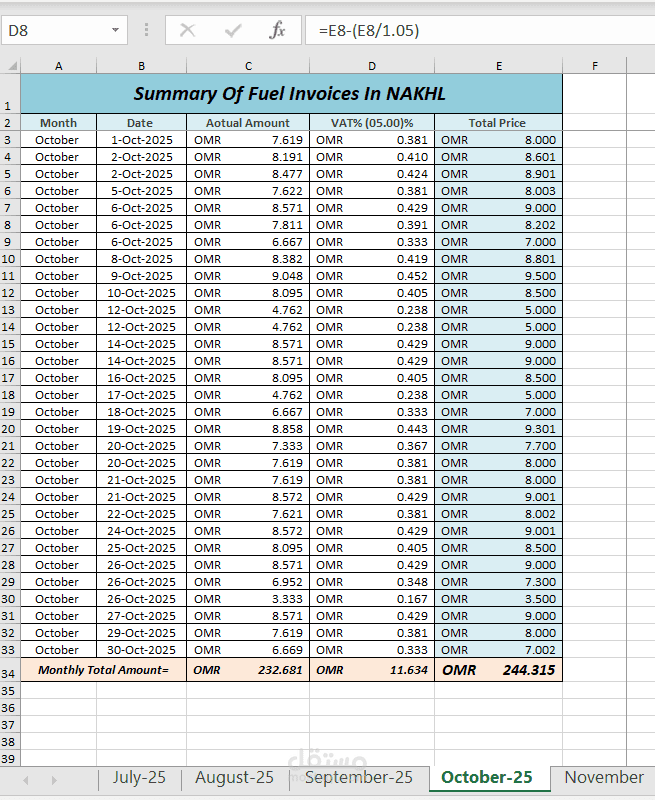655x800 pixels.
Task: Select the 30-Oct-2025 date cell
Action: pyautogui.click(x=141, y=650)
